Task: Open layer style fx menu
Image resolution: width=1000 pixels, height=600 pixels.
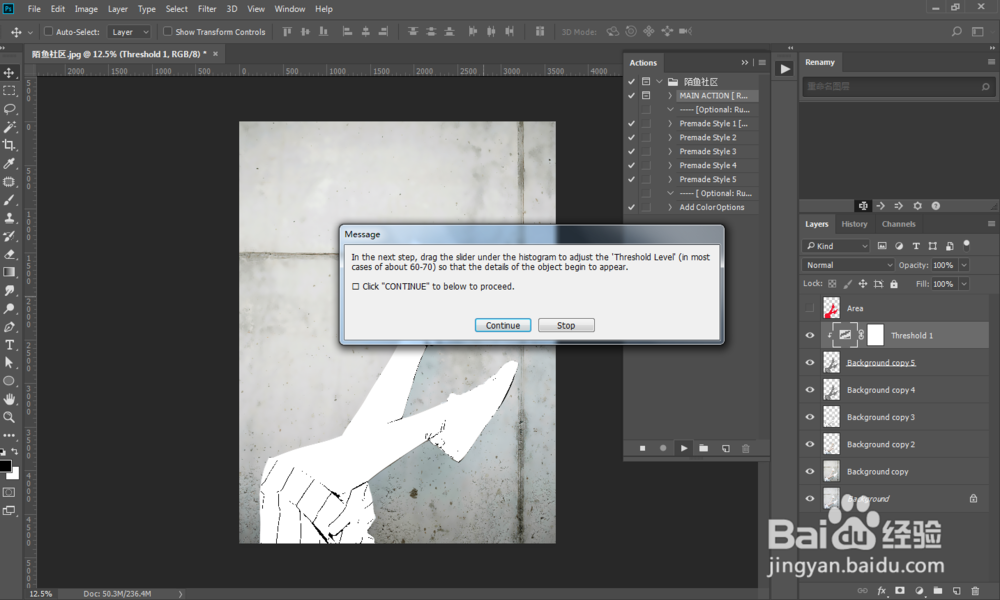Action: click(881, 591)
